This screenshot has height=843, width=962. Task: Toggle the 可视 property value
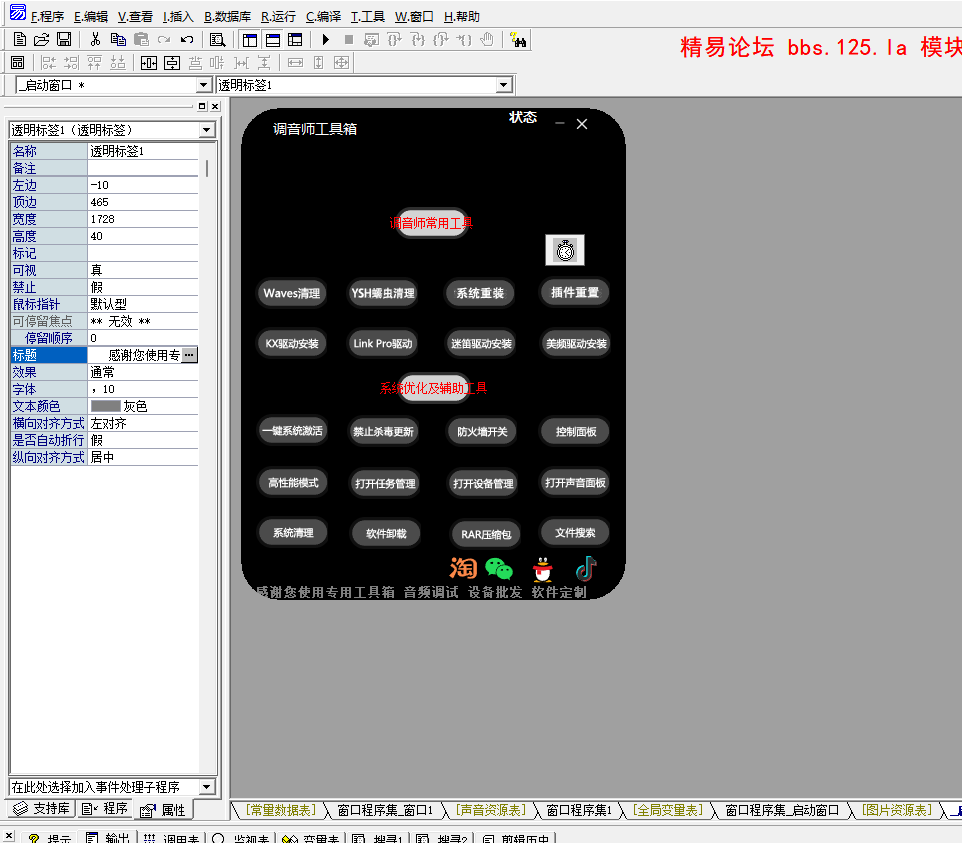pos(140,269)
